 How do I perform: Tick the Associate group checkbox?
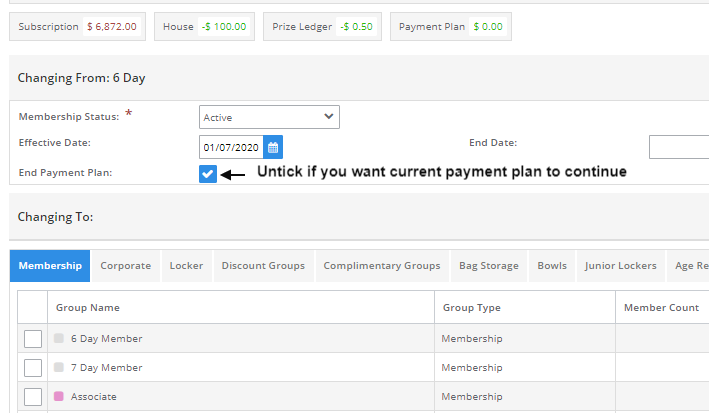pos(33,397)
